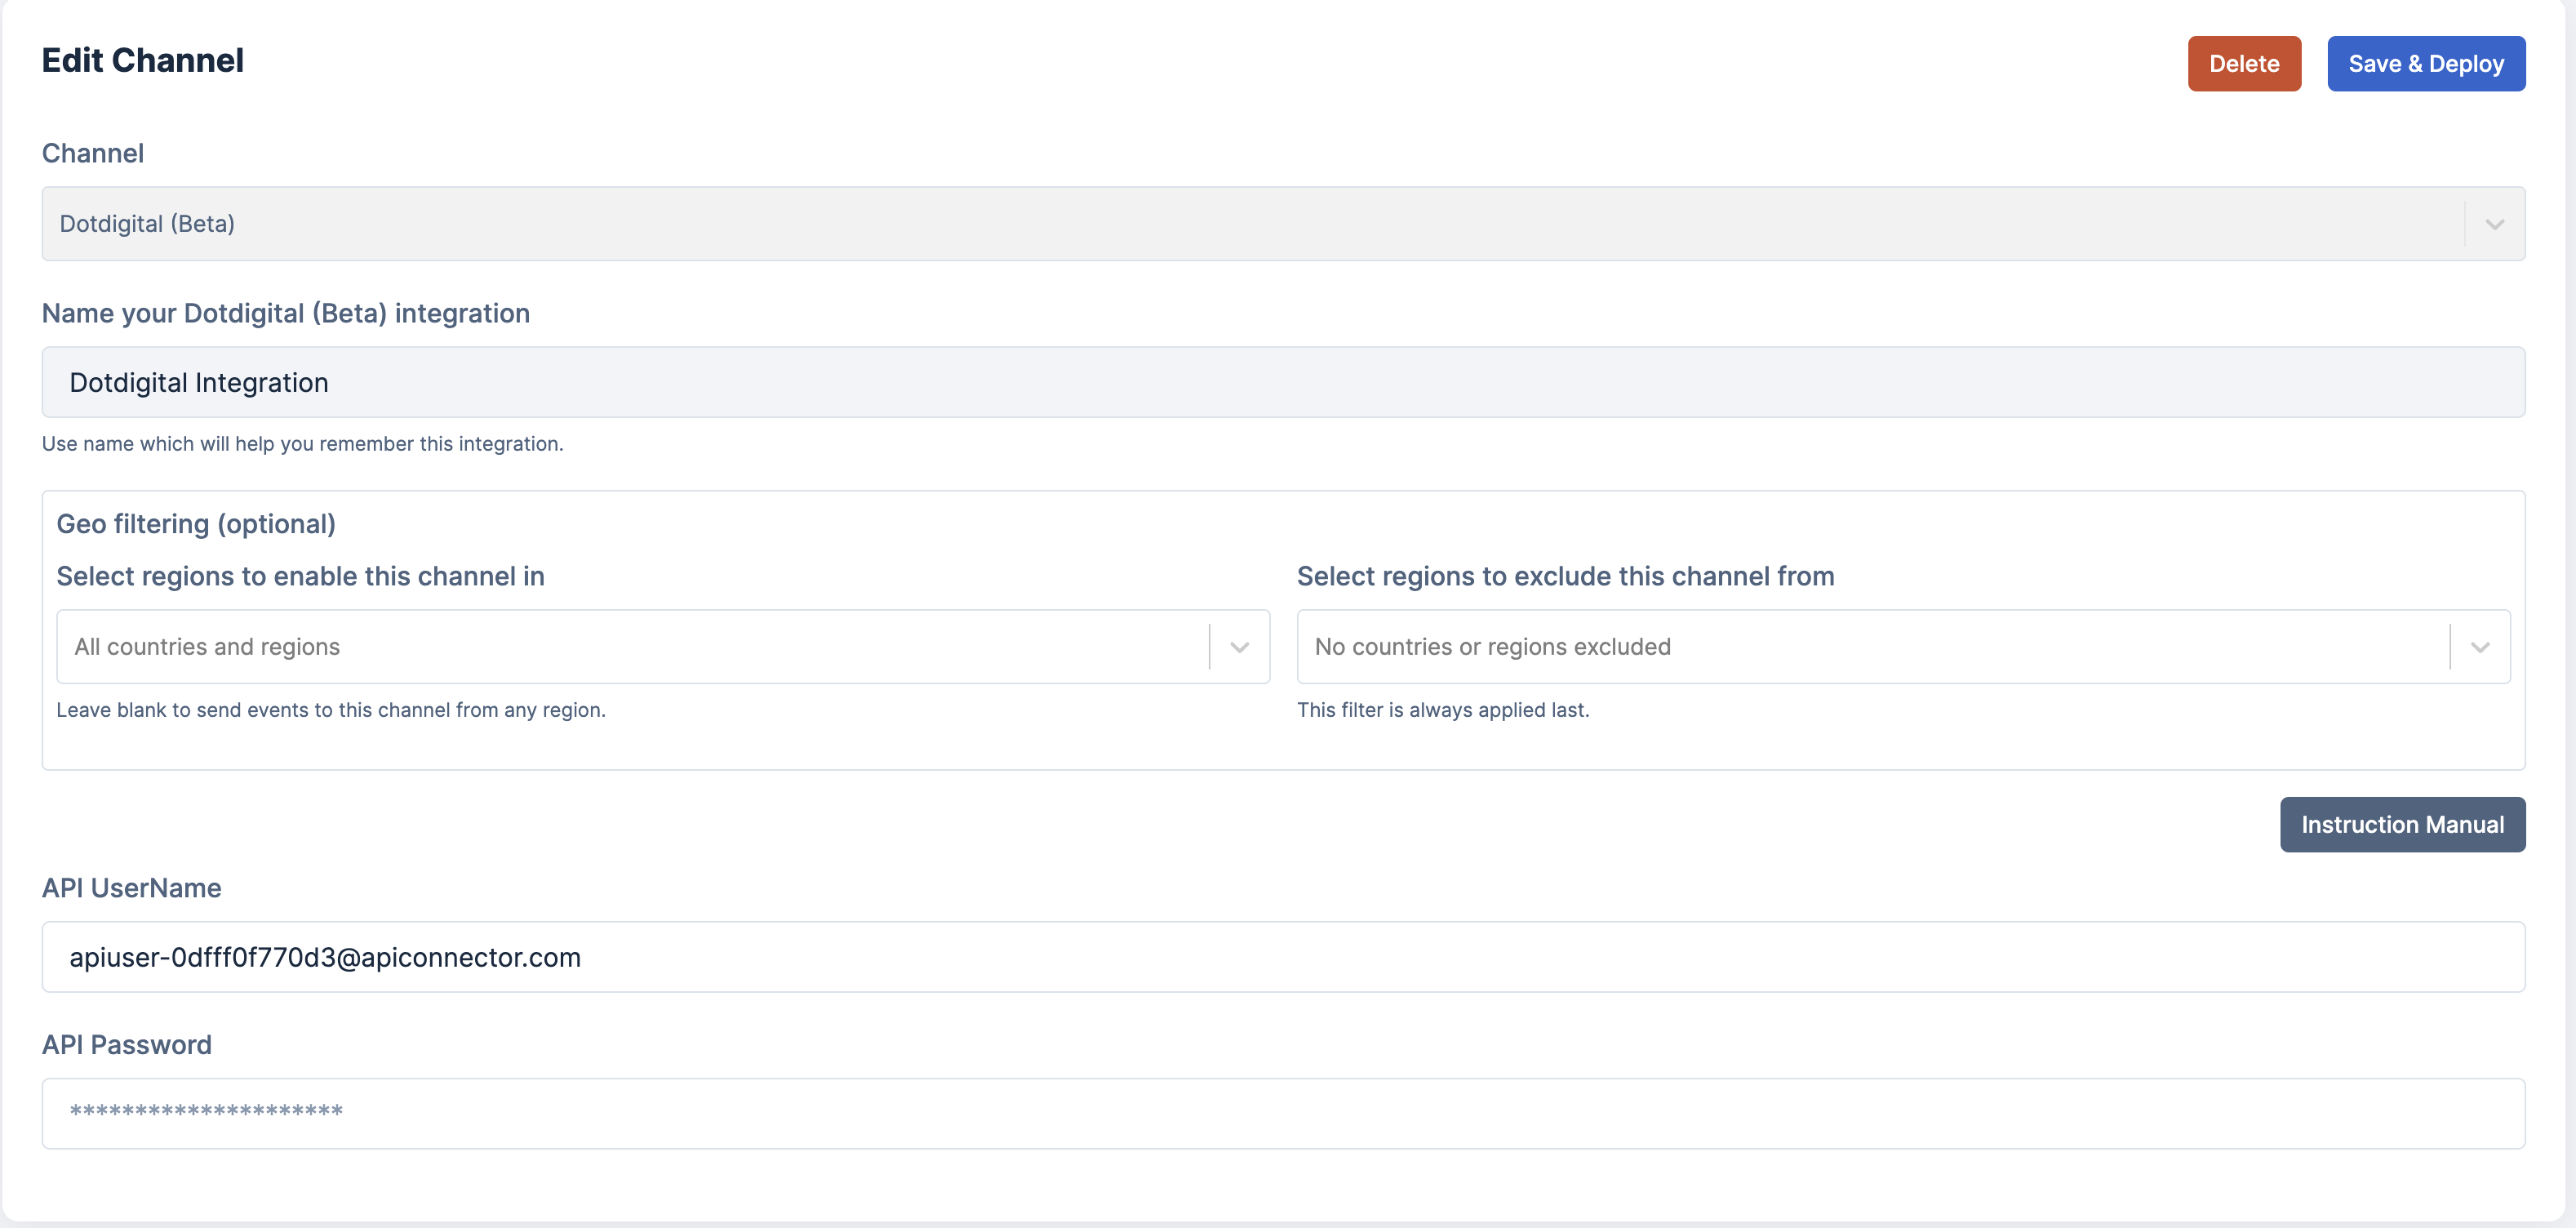Click the API Password label

point(126,1045)
